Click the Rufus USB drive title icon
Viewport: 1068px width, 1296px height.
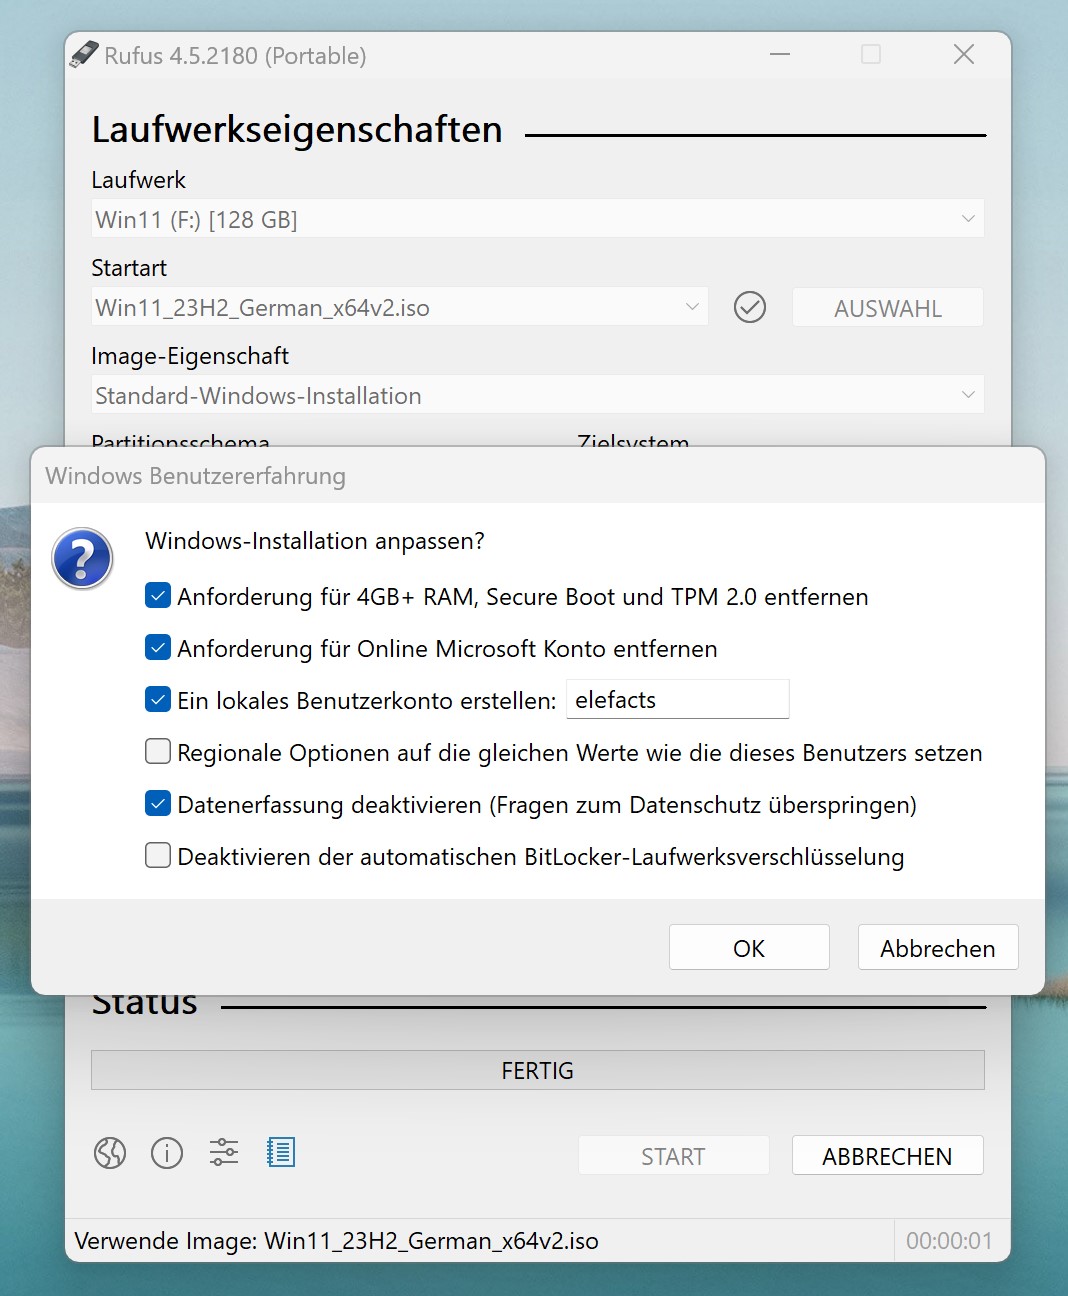(84, 55)
